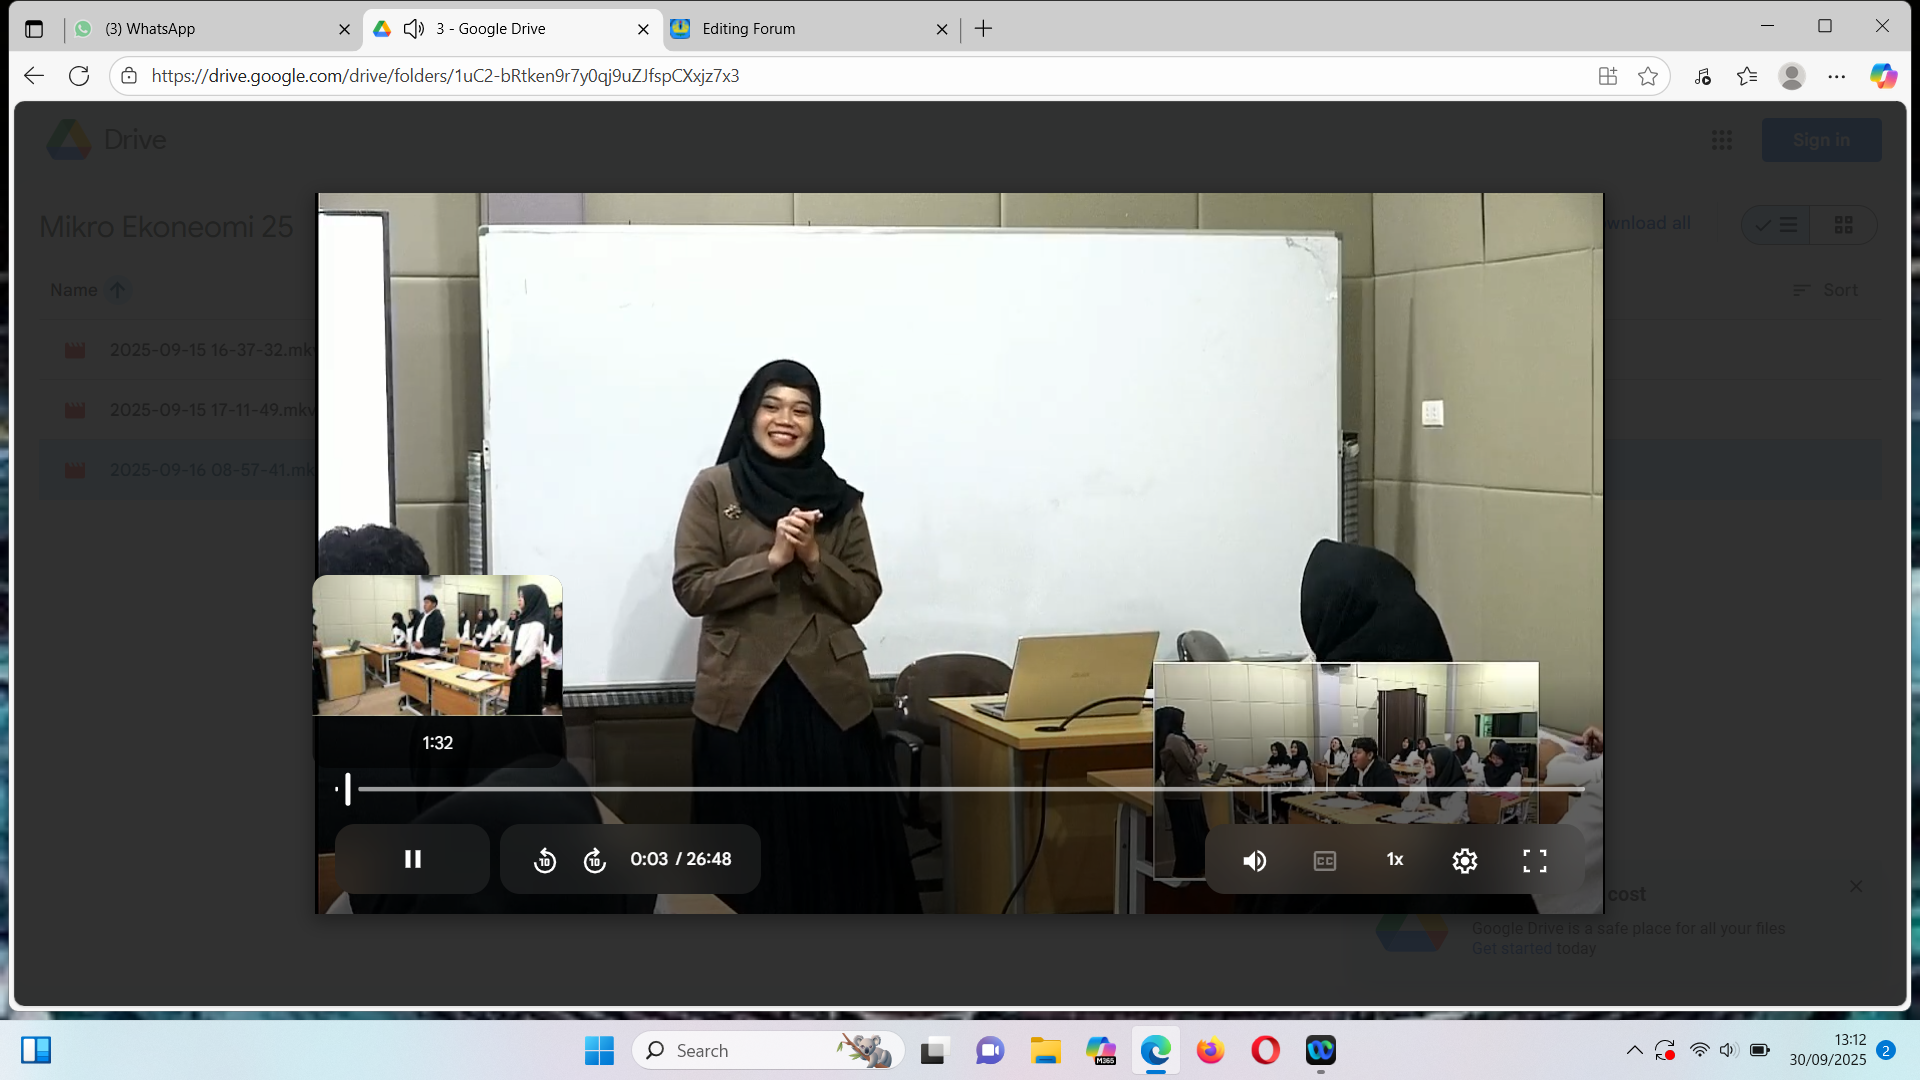Switch Drive to grid layout
The image size is (1920, 1080).
coord(1843,225)
